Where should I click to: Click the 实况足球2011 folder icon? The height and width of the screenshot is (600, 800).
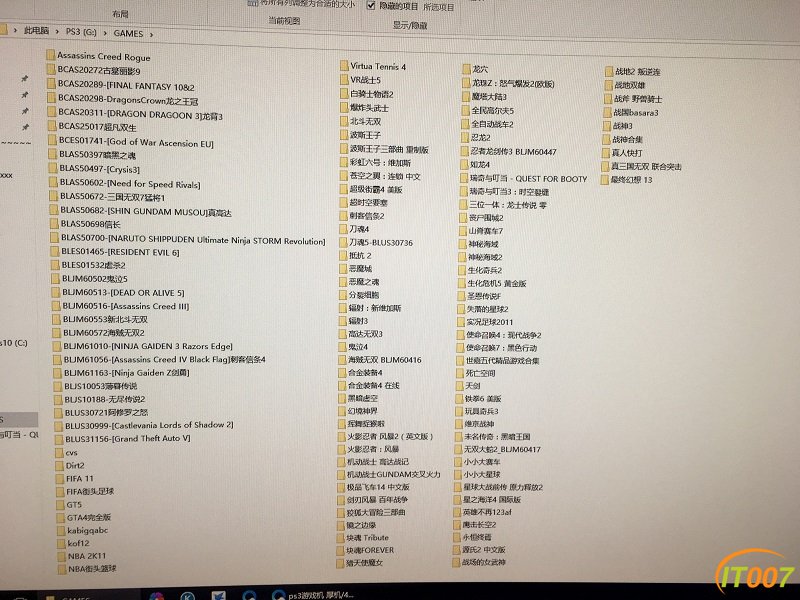coord(461,322)
